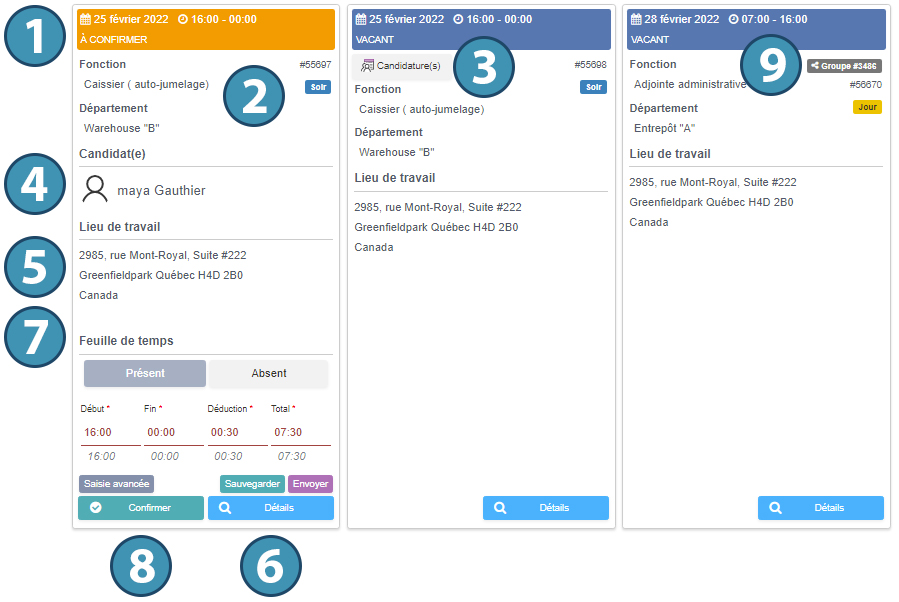Mark the timesheet as Présent
Screen dimensions: 899x602
[145, 373]
